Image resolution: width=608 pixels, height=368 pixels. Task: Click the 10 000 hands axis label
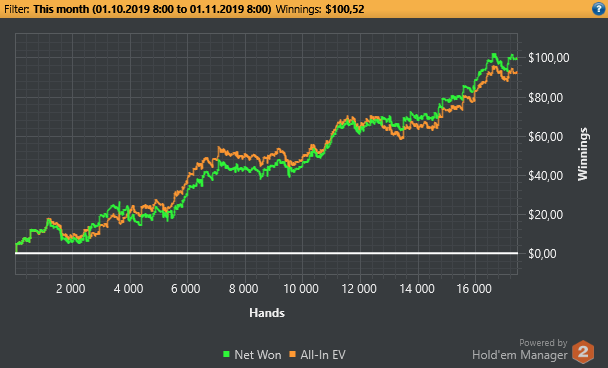click(x=301, y=289)
